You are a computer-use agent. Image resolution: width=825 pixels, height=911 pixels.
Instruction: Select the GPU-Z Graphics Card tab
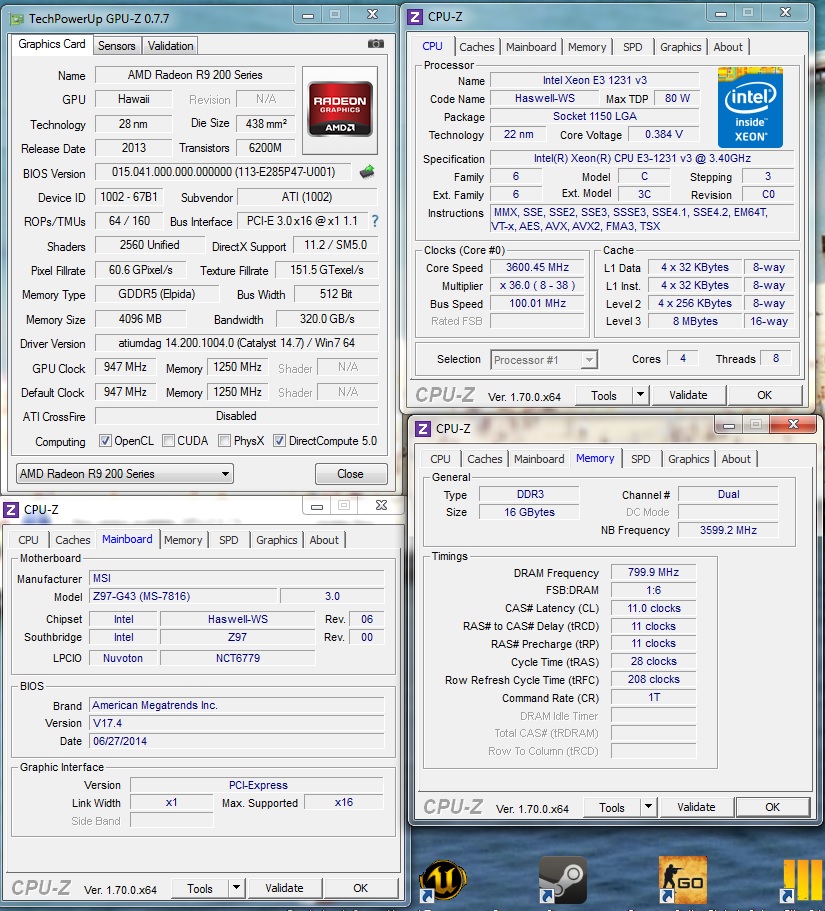point(52,44)
